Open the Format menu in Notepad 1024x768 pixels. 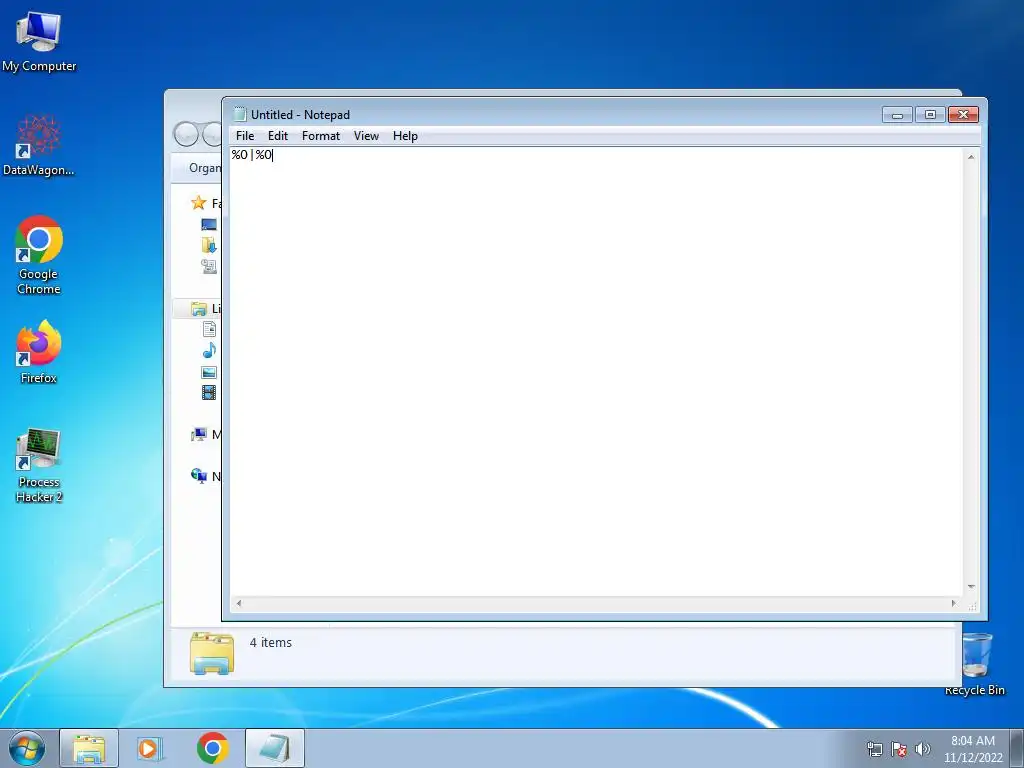[x=321, y=136]
